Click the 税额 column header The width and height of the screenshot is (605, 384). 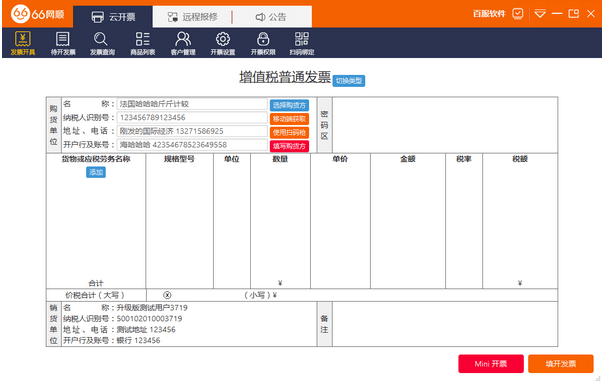pyautogui.click(x=520, y=159)
